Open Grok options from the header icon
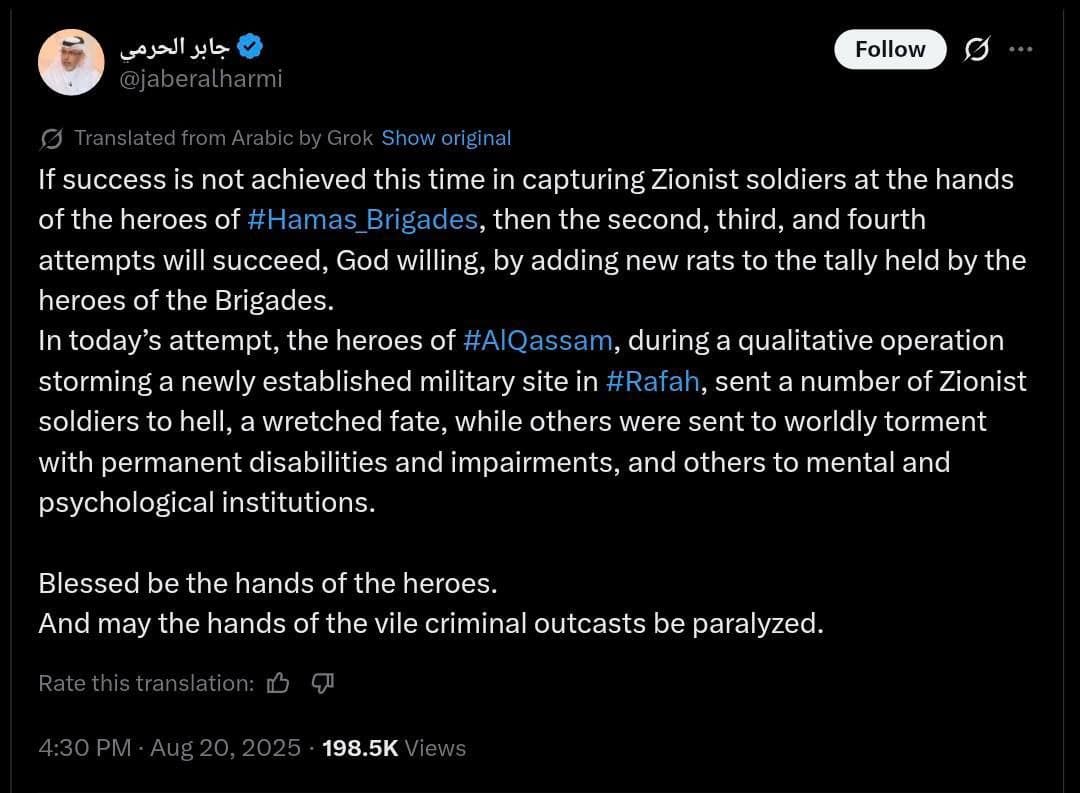 pos(976,49)
